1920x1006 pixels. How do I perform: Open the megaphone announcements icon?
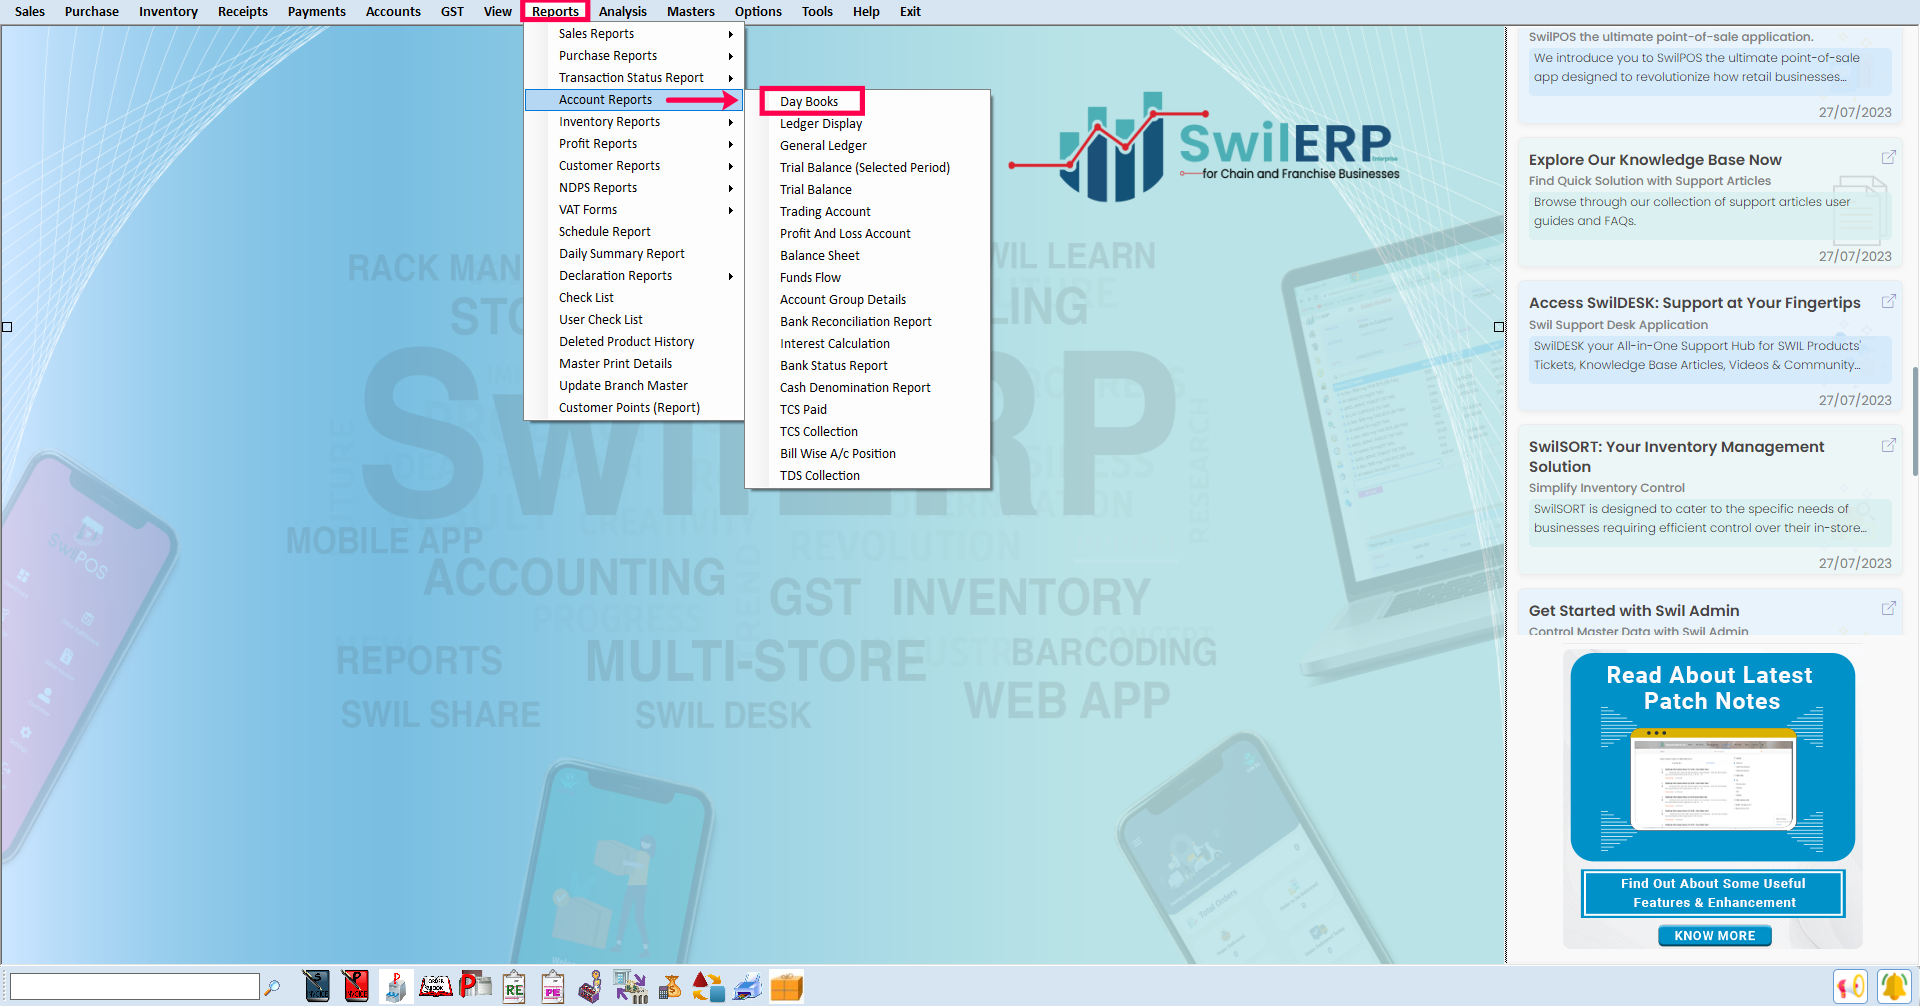pos(1850,987)
